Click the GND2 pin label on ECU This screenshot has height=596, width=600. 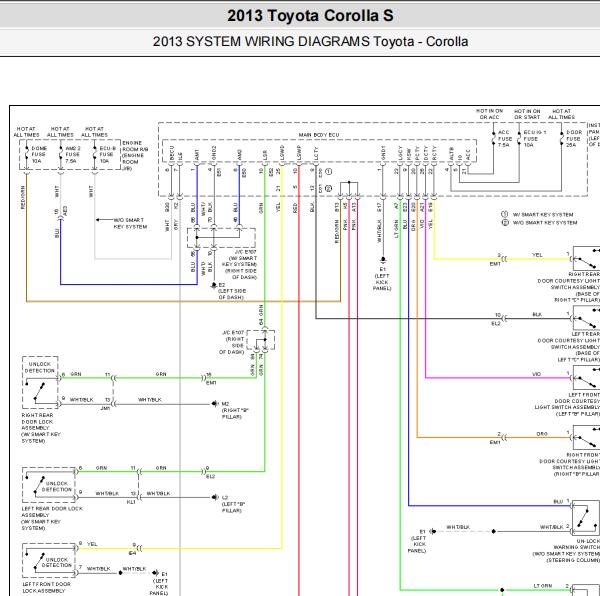click(214, 153)
